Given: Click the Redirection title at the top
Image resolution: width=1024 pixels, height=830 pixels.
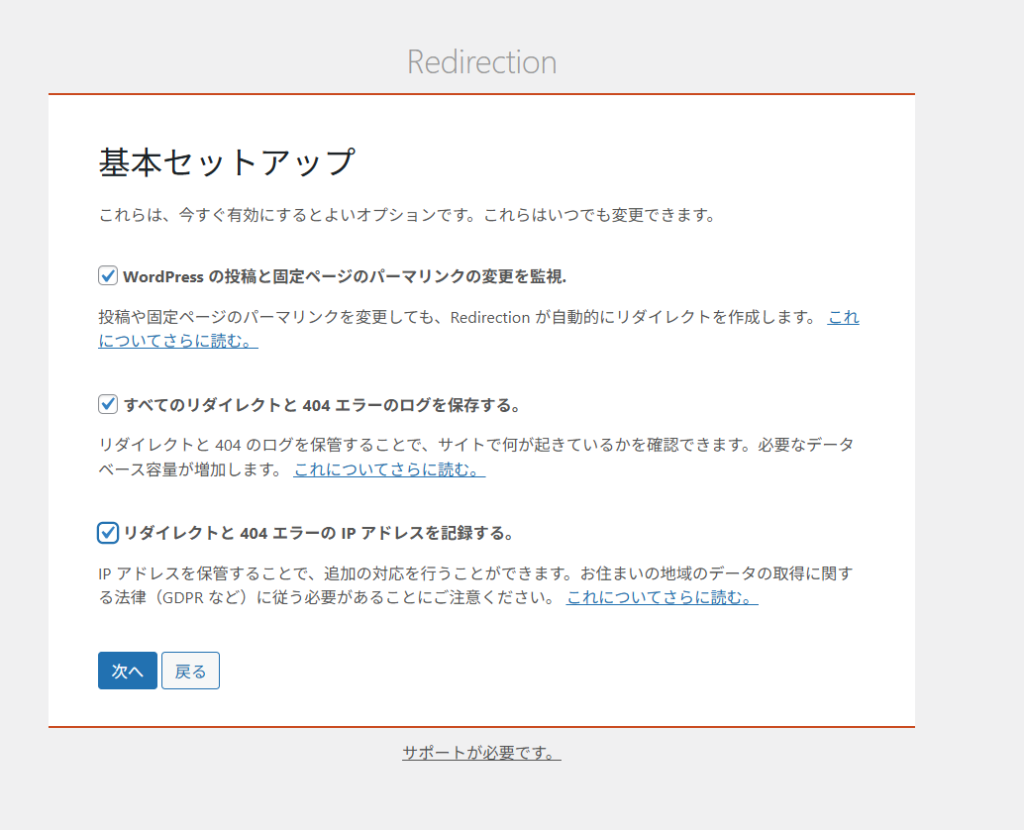Looking at the screenshot, I should coord(481,62).
